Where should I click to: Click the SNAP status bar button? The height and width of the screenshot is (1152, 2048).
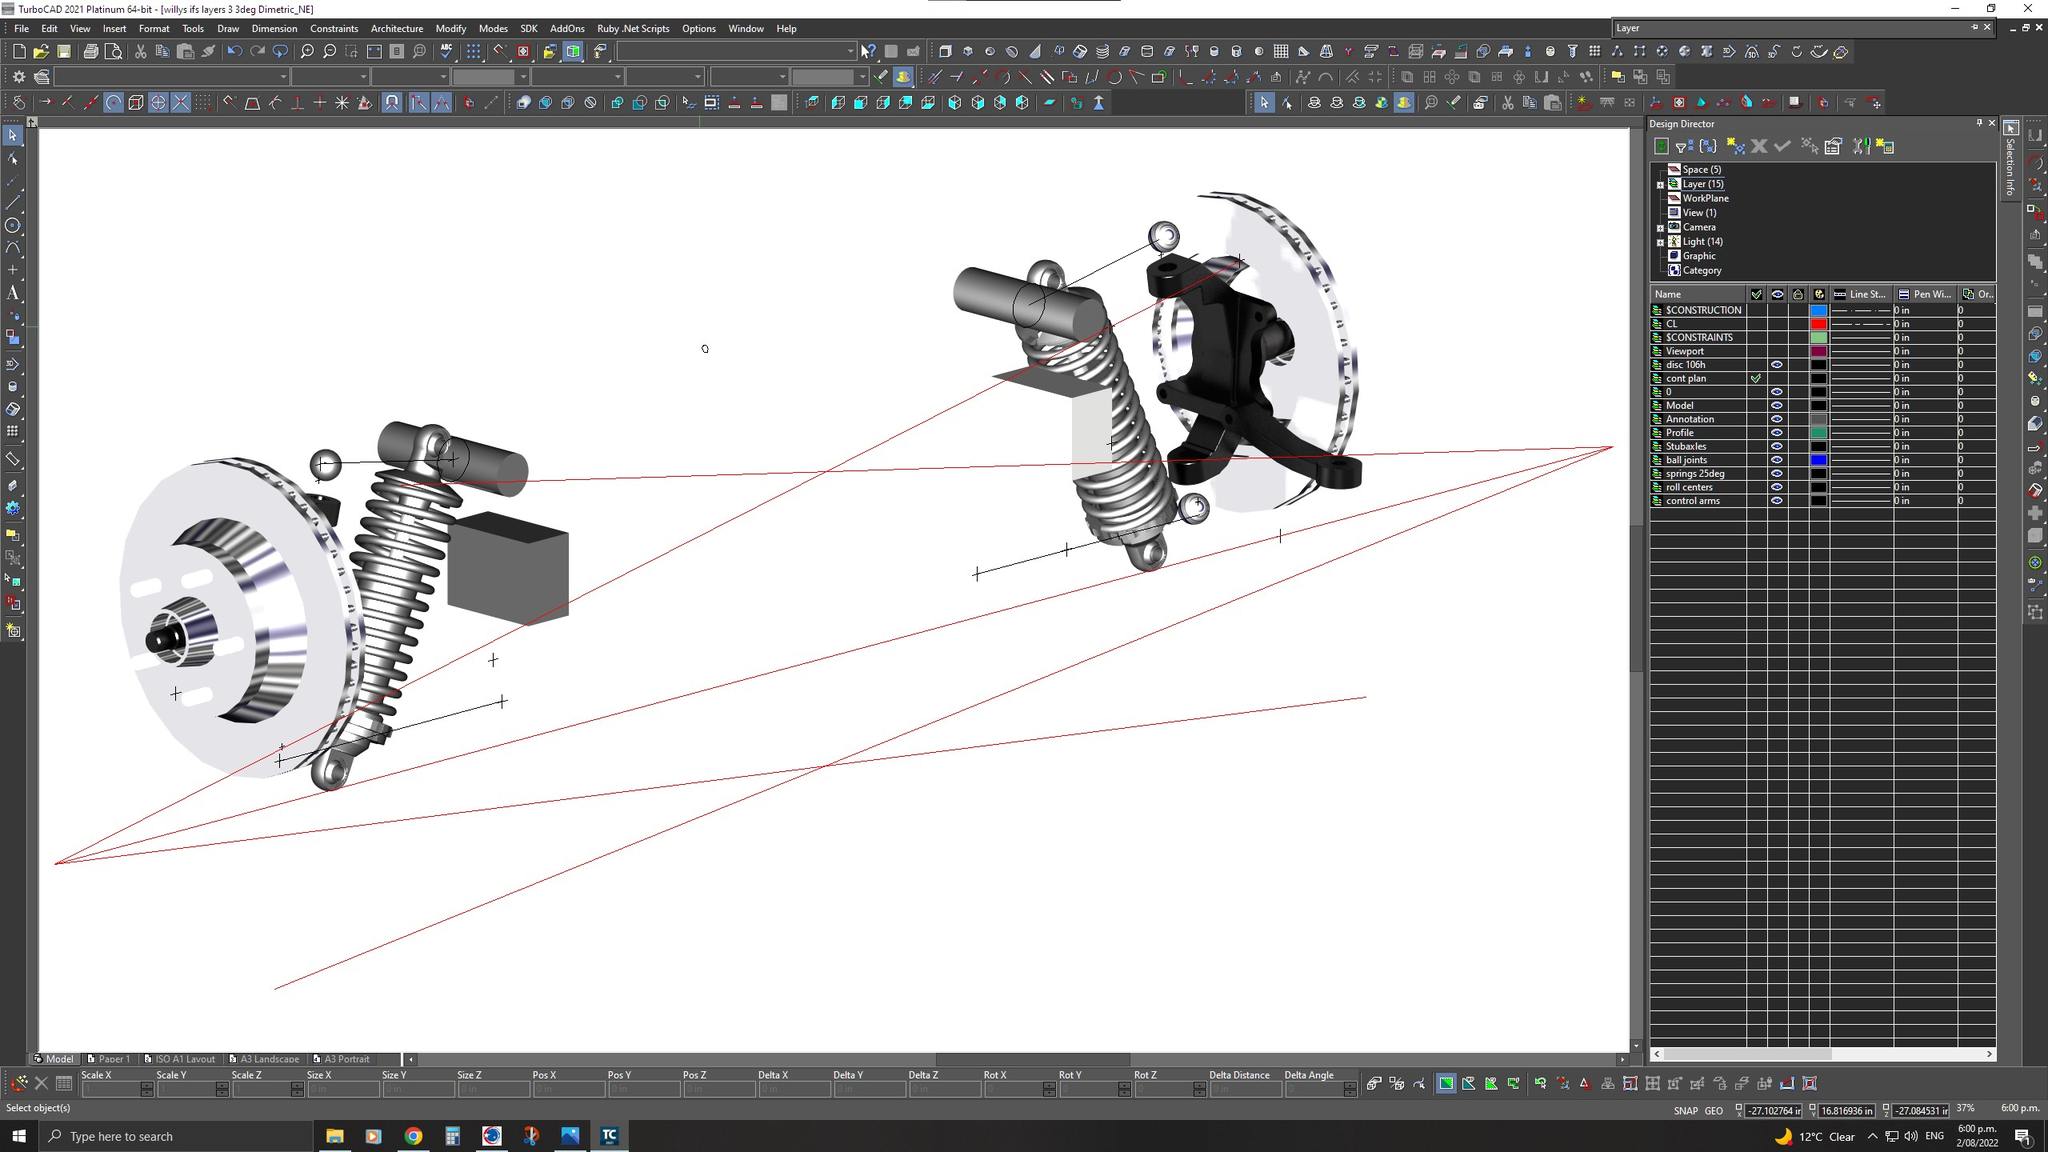[x=1685, y=1110]
